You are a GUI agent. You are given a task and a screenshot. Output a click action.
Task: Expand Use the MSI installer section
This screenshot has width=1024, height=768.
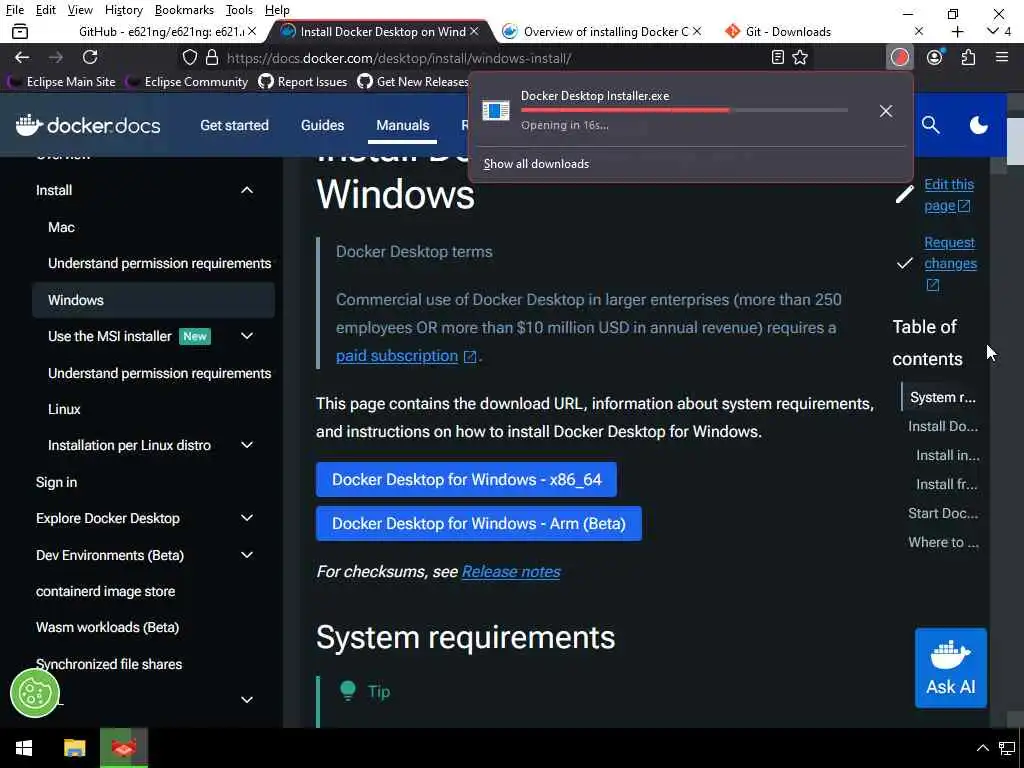[247, 336]
